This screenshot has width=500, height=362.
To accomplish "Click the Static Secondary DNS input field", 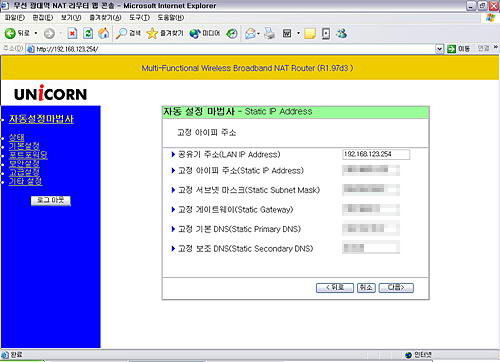I will tap(371, 248).
